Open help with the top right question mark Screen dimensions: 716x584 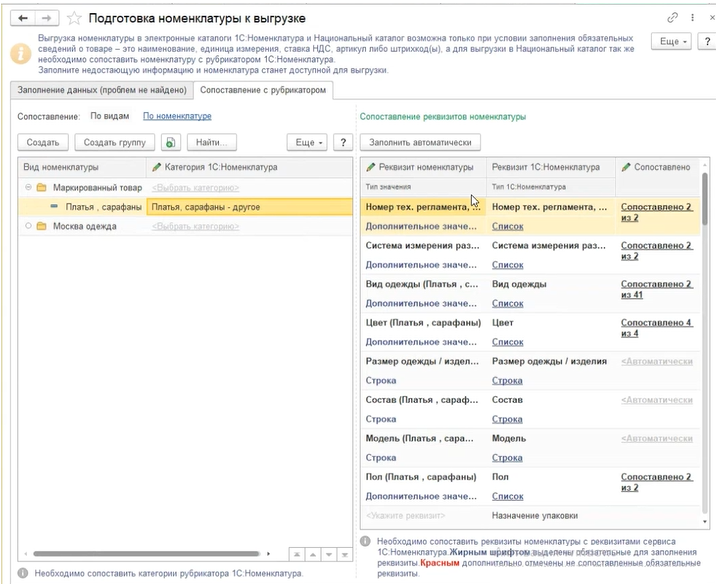coord(707,42)
